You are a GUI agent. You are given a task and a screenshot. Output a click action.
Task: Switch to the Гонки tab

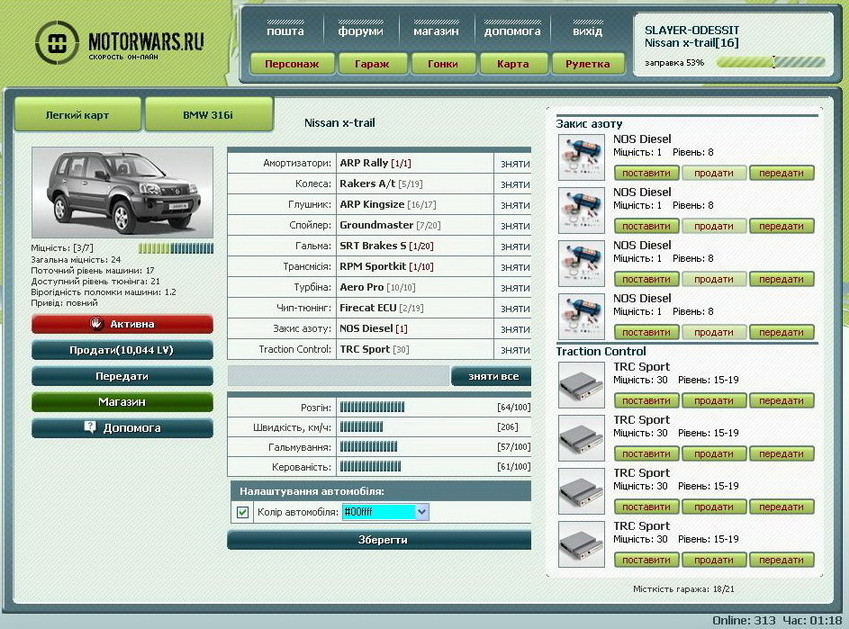pyautogui.click(x=443, y=64)
